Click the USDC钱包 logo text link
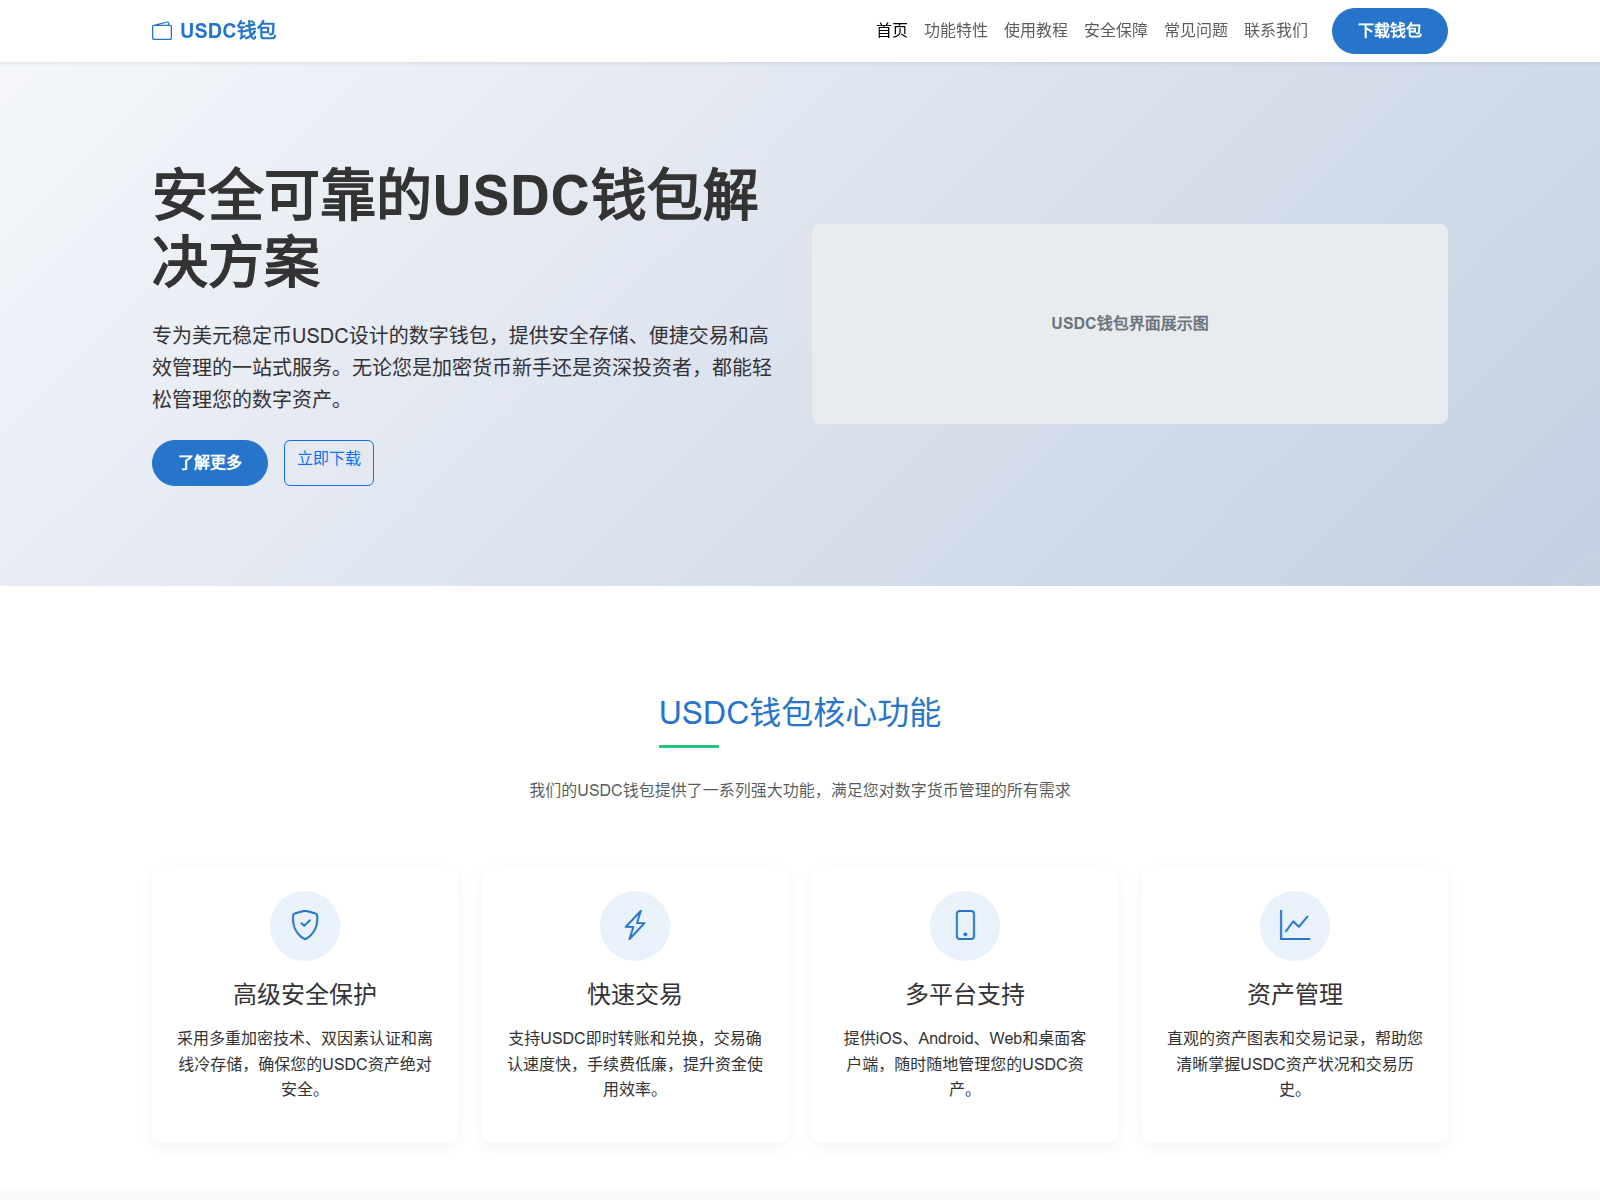 coord(227,30)
